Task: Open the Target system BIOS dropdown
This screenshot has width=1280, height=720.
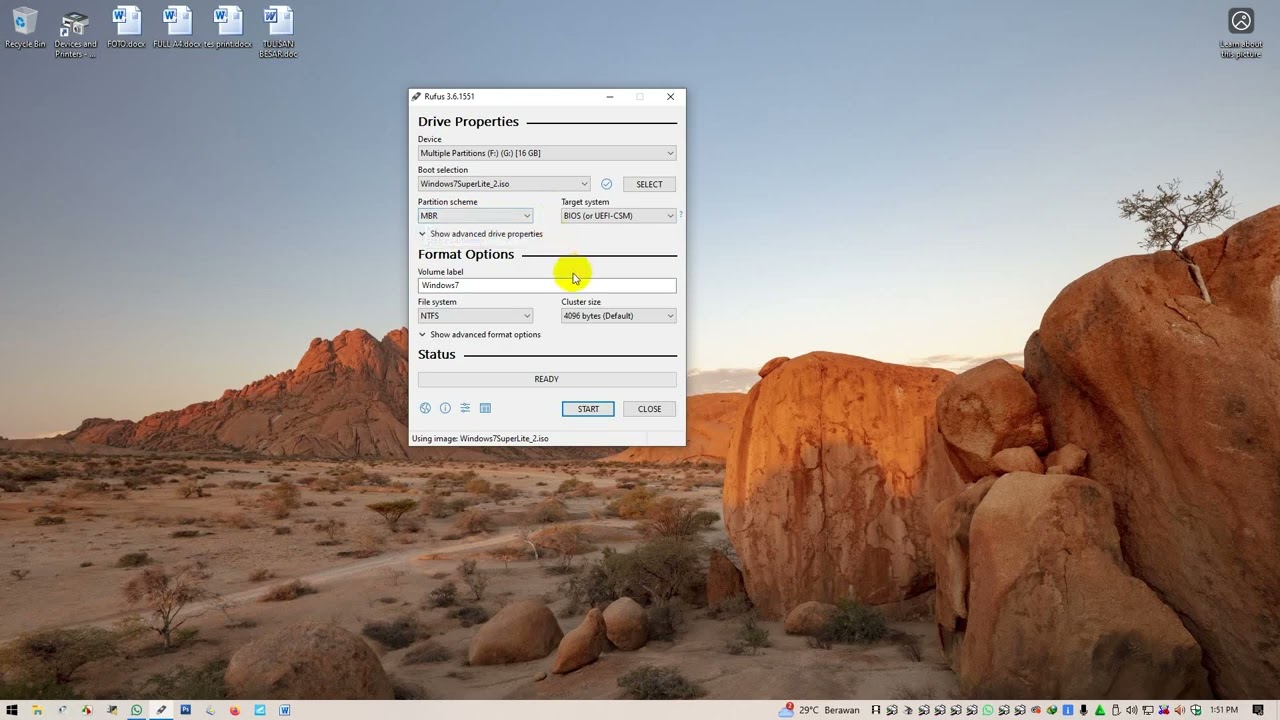Action: point(618,216)
